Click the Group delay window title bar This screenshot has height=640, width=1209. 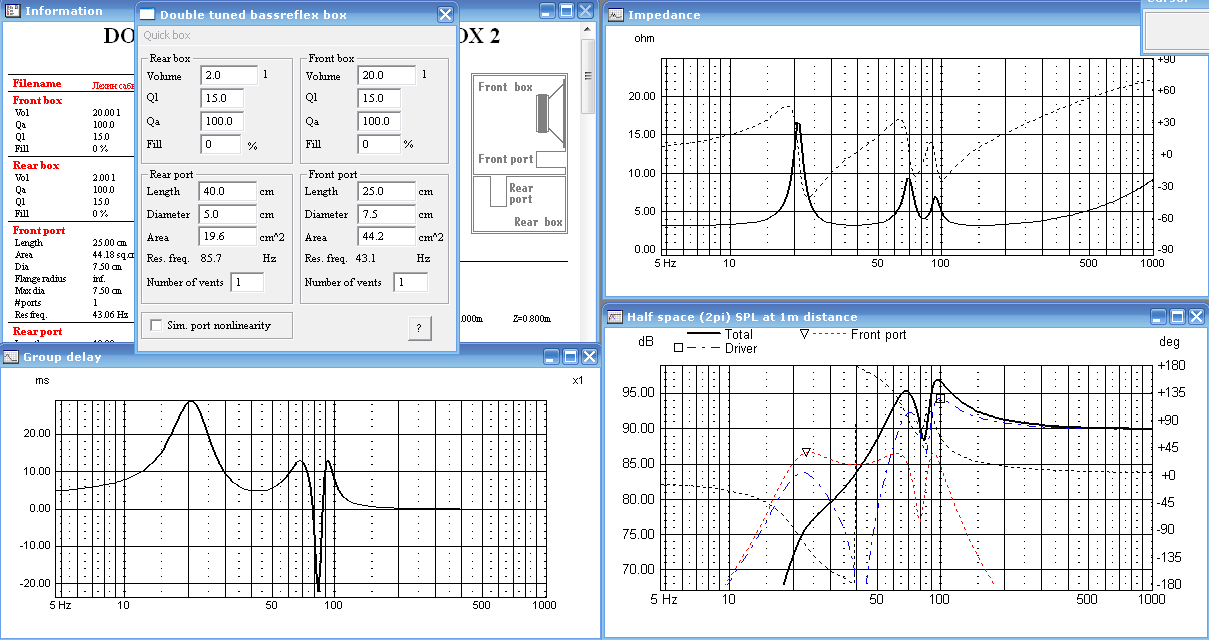tap(298, 356)
